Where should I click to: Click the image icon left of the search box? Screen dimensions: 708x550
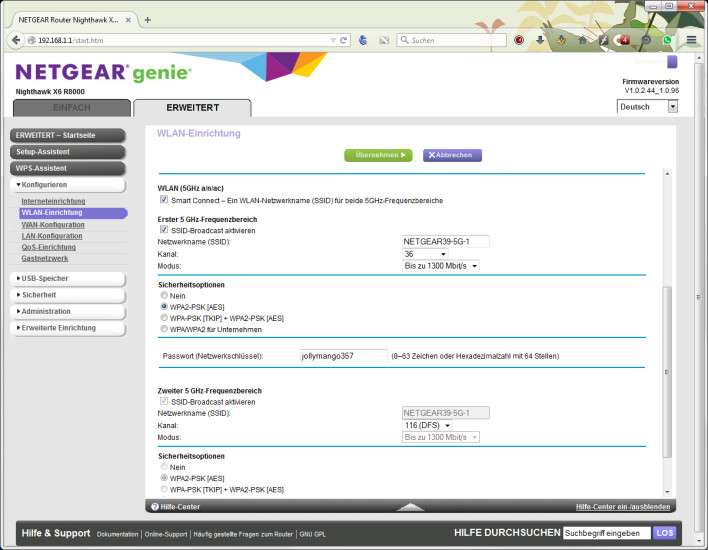pyautogui.click(x=384, y=40)
